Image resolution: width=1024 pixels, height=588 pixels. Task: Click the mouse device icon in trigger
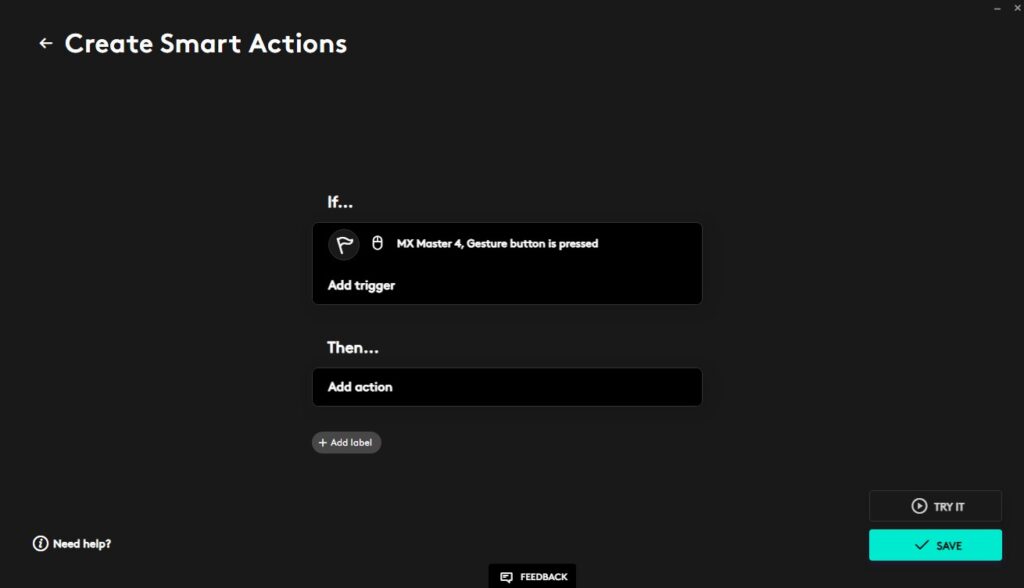coord(377,243)
